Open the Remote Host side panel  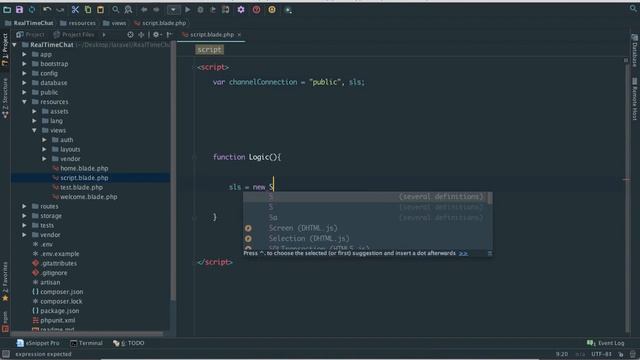(635, 99)
